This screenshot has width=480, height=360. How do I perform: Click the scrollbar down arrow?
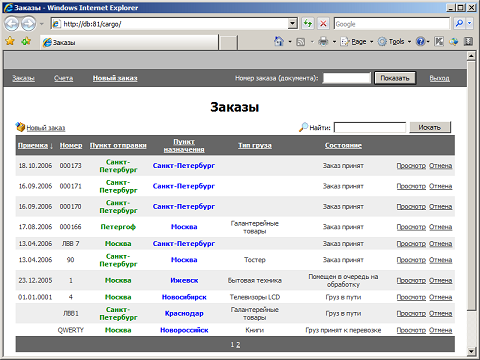click(471, 351)
